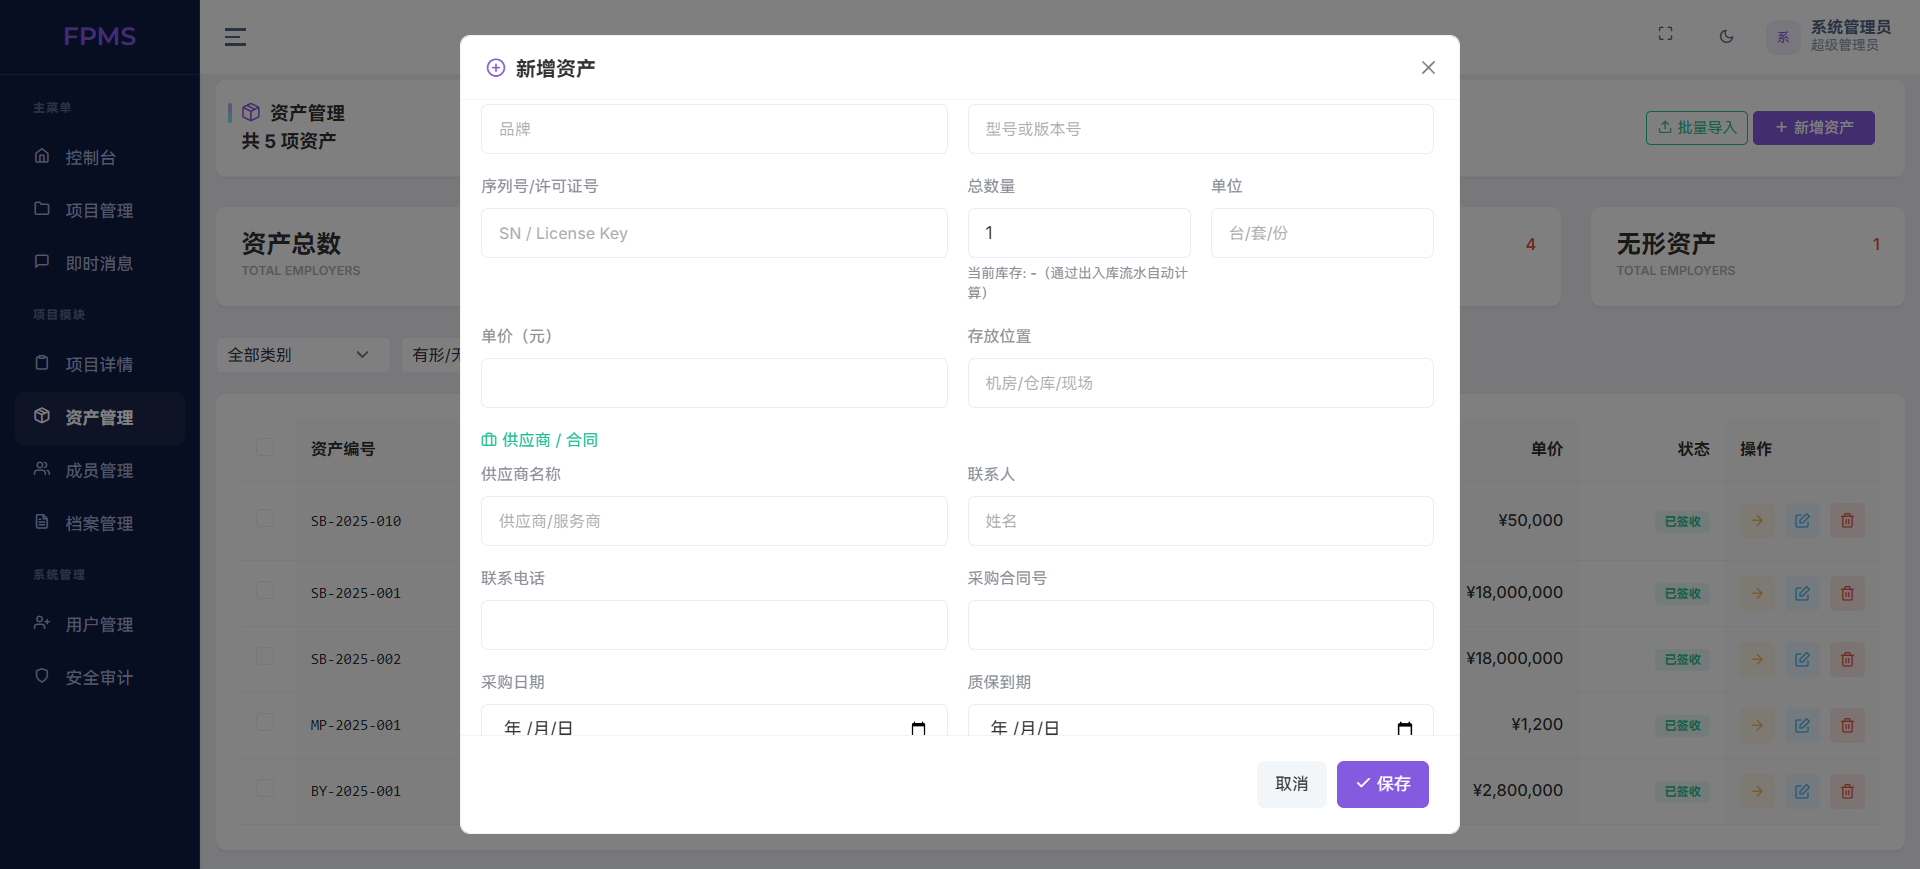The image size is (1920, 869).
Task: Expand the 全部类别 dropdown filter
Action: (302, 355)
